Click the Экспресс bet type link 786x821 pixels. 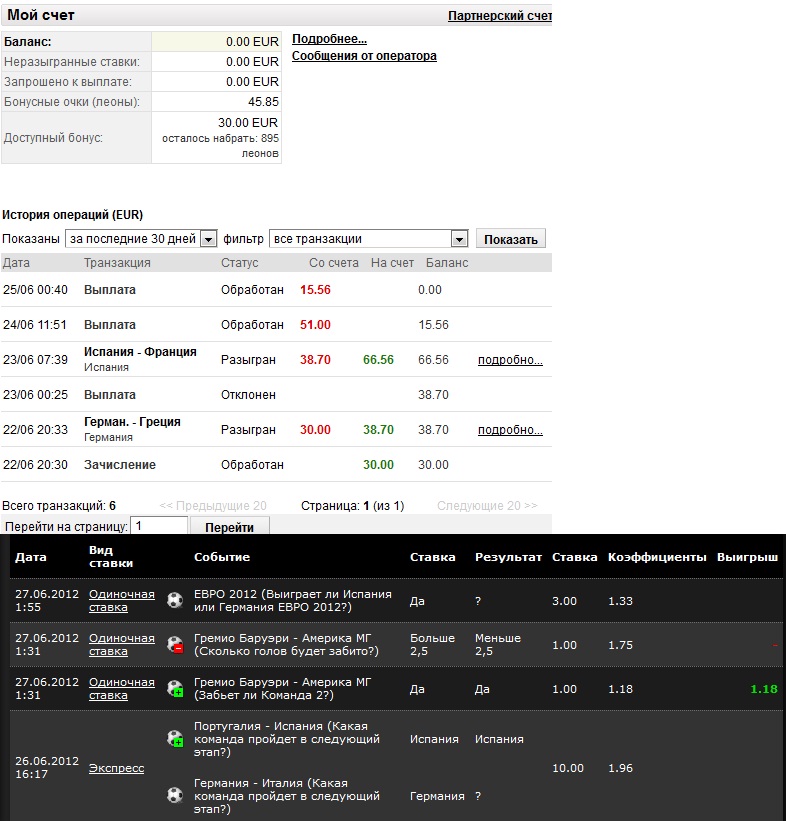(x=116, y=768)
